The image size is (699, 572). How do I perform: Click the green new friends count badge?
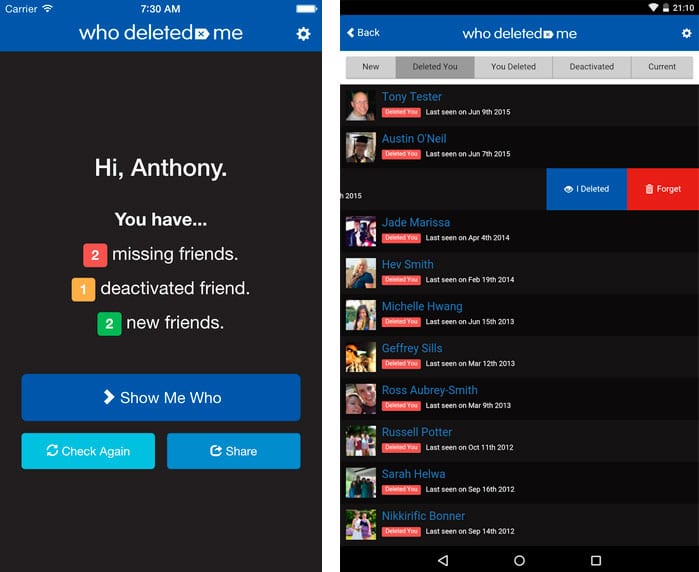109,323
